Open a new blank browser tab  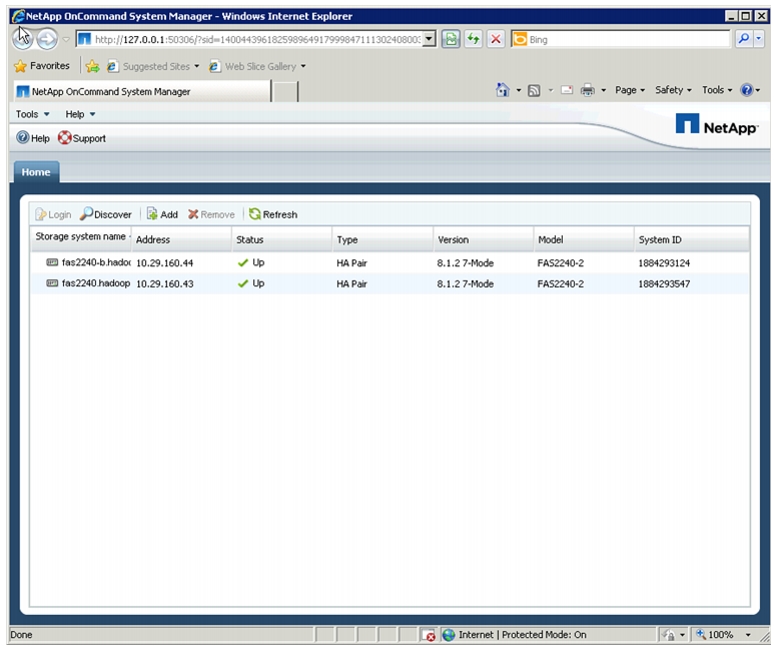tap(285, 92)
